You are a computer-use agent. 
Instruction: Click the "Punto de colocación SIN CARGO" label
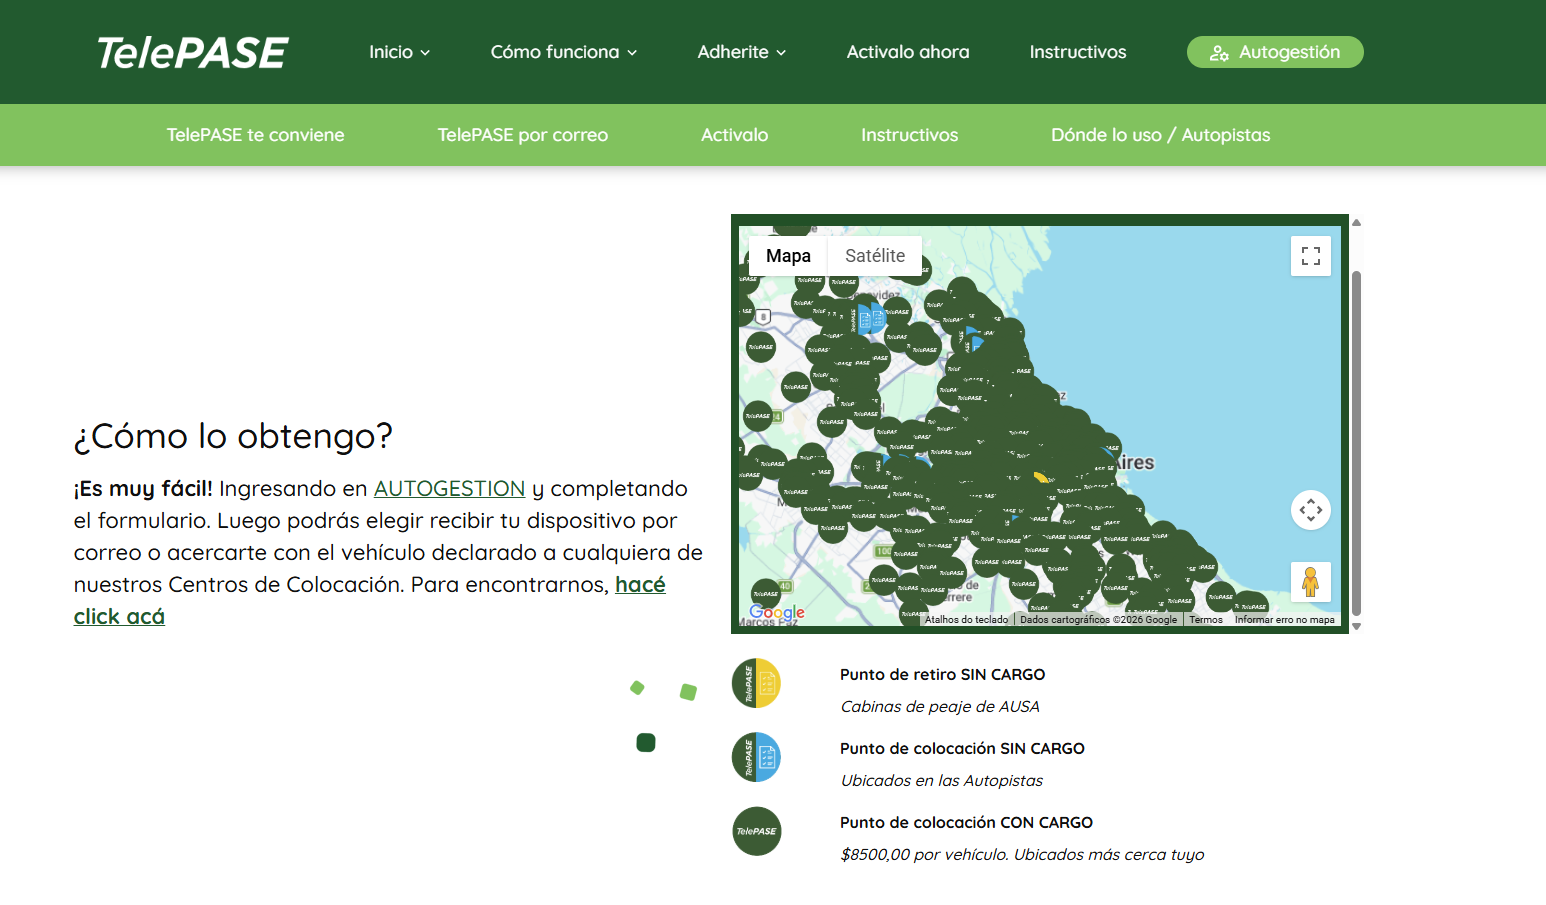pyautogui.click(x=962, y=749)
